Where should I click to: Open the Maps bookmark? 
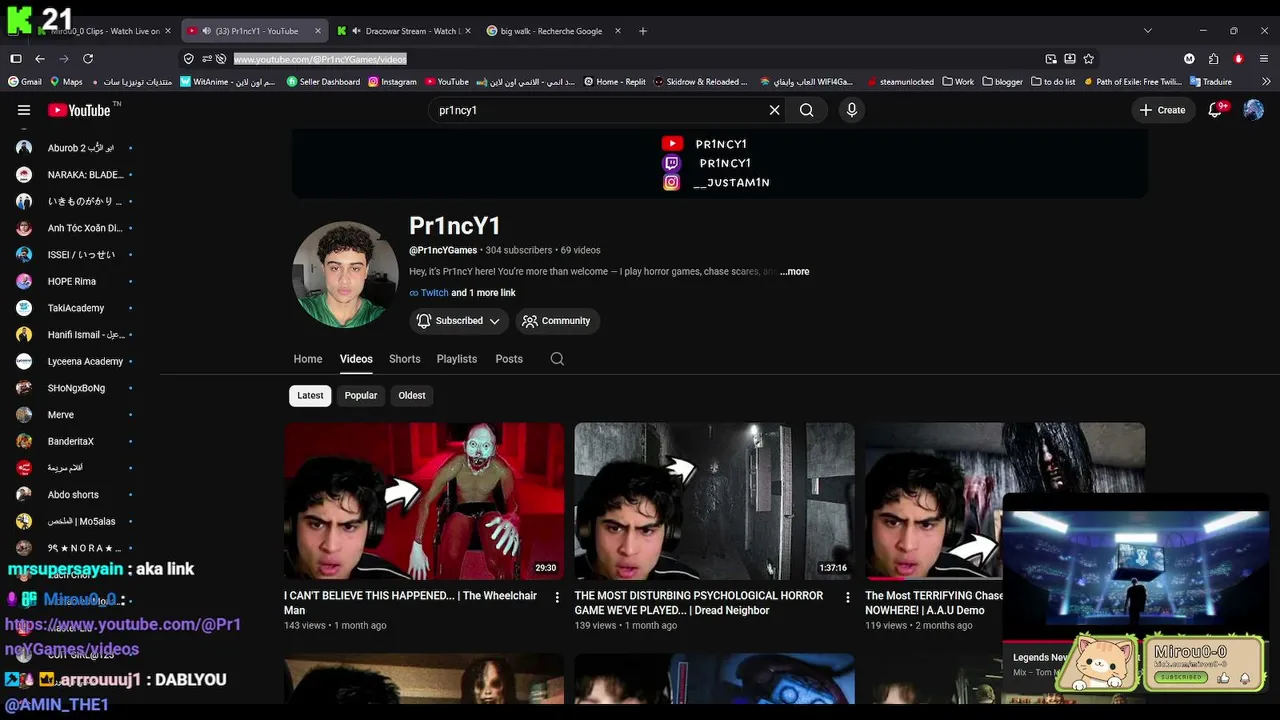click(x=65, y=82)
